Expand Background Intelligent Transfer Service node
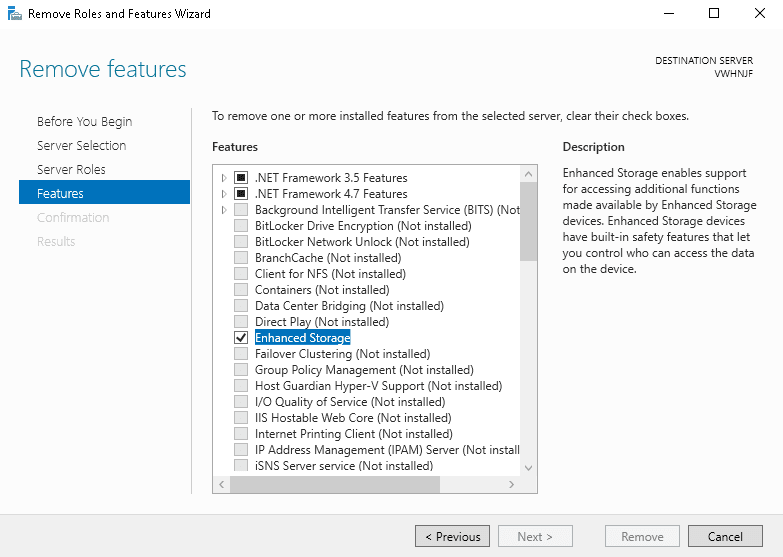This screenshot has height=557, width=783. click(x=224, y=210)
